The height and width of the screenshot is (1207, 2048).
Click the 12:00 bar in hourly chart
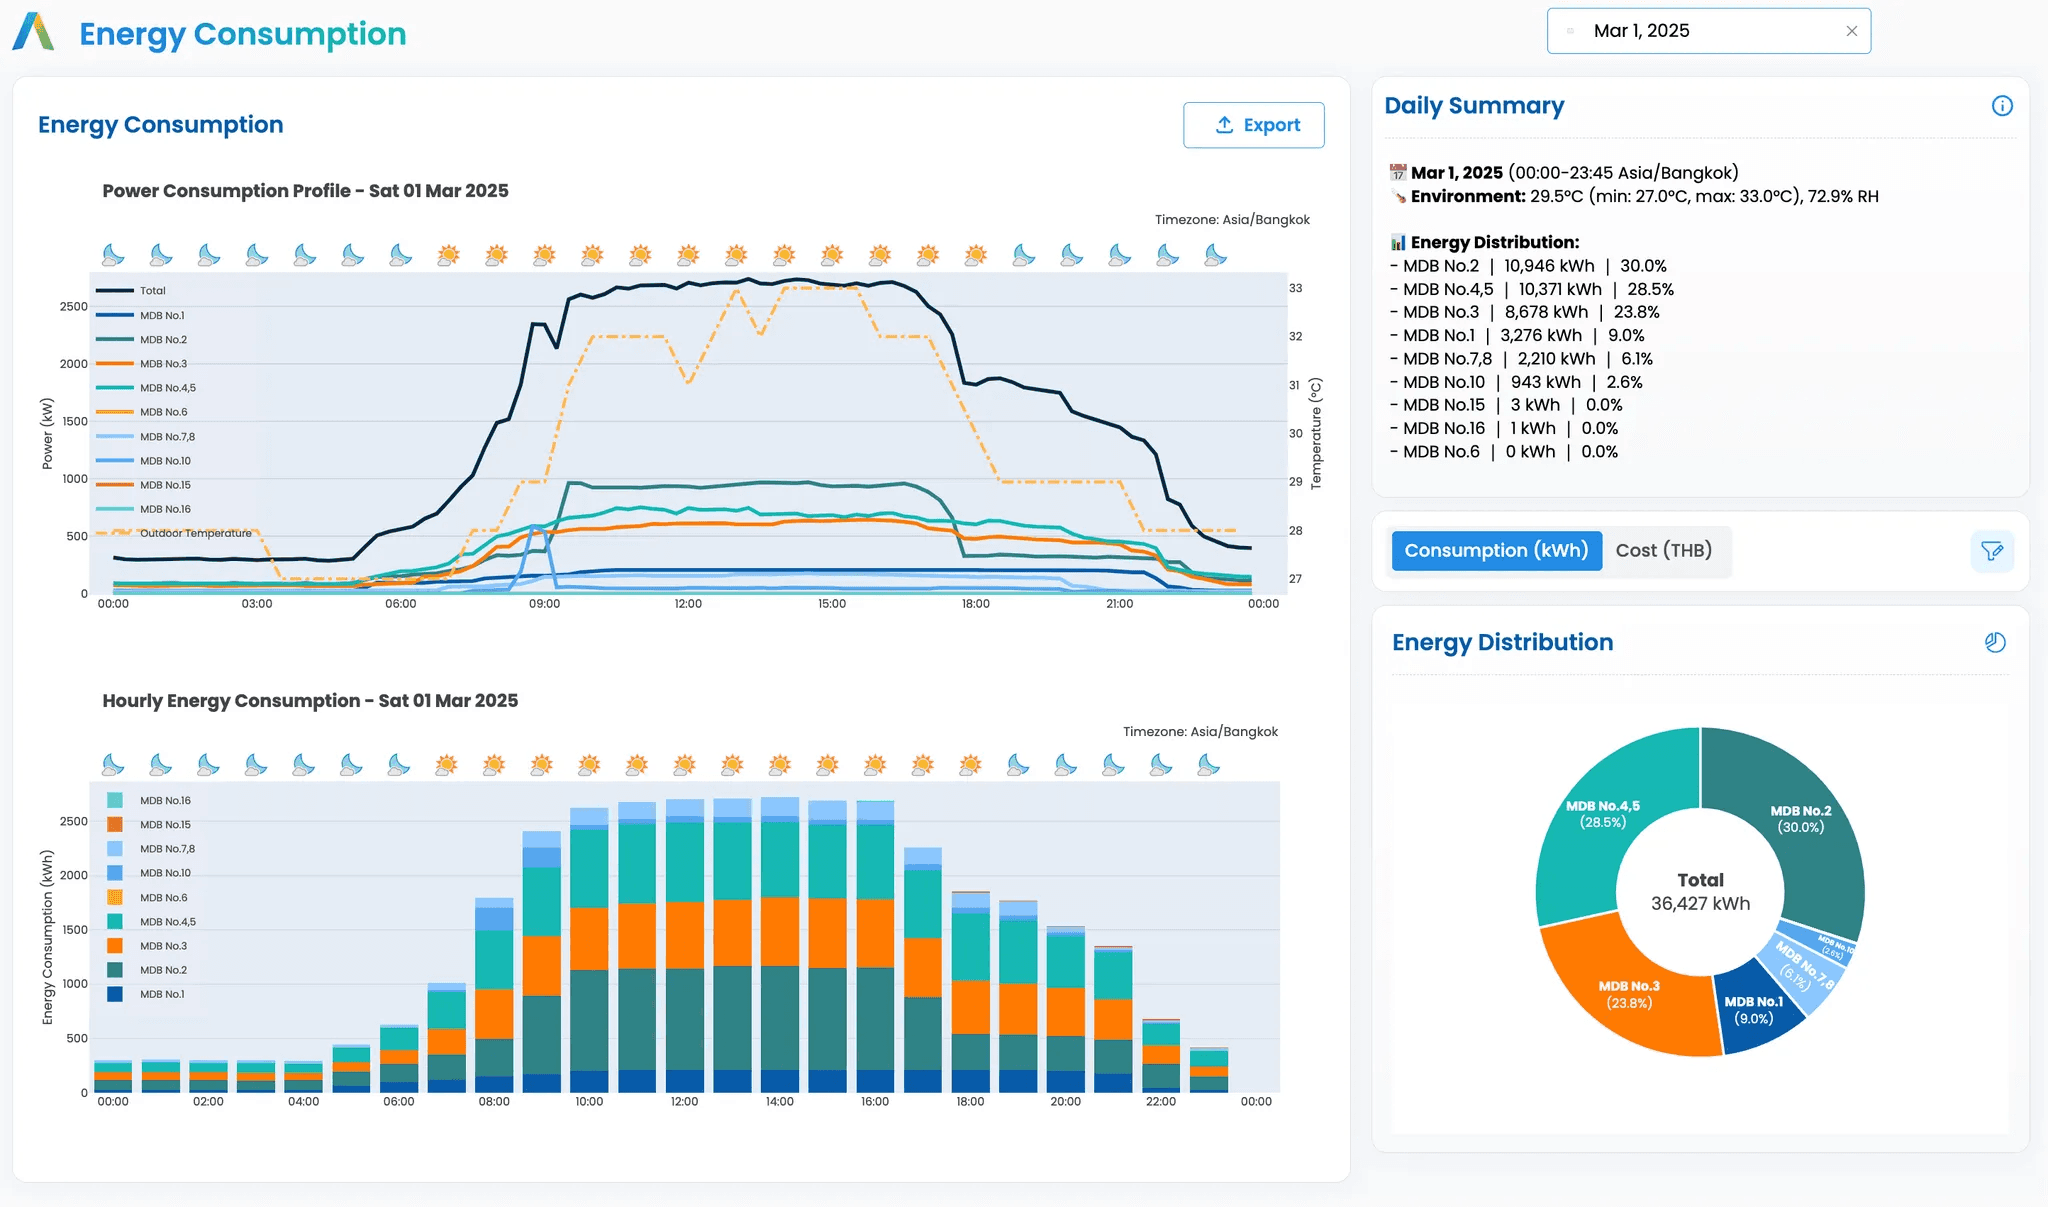685,946
